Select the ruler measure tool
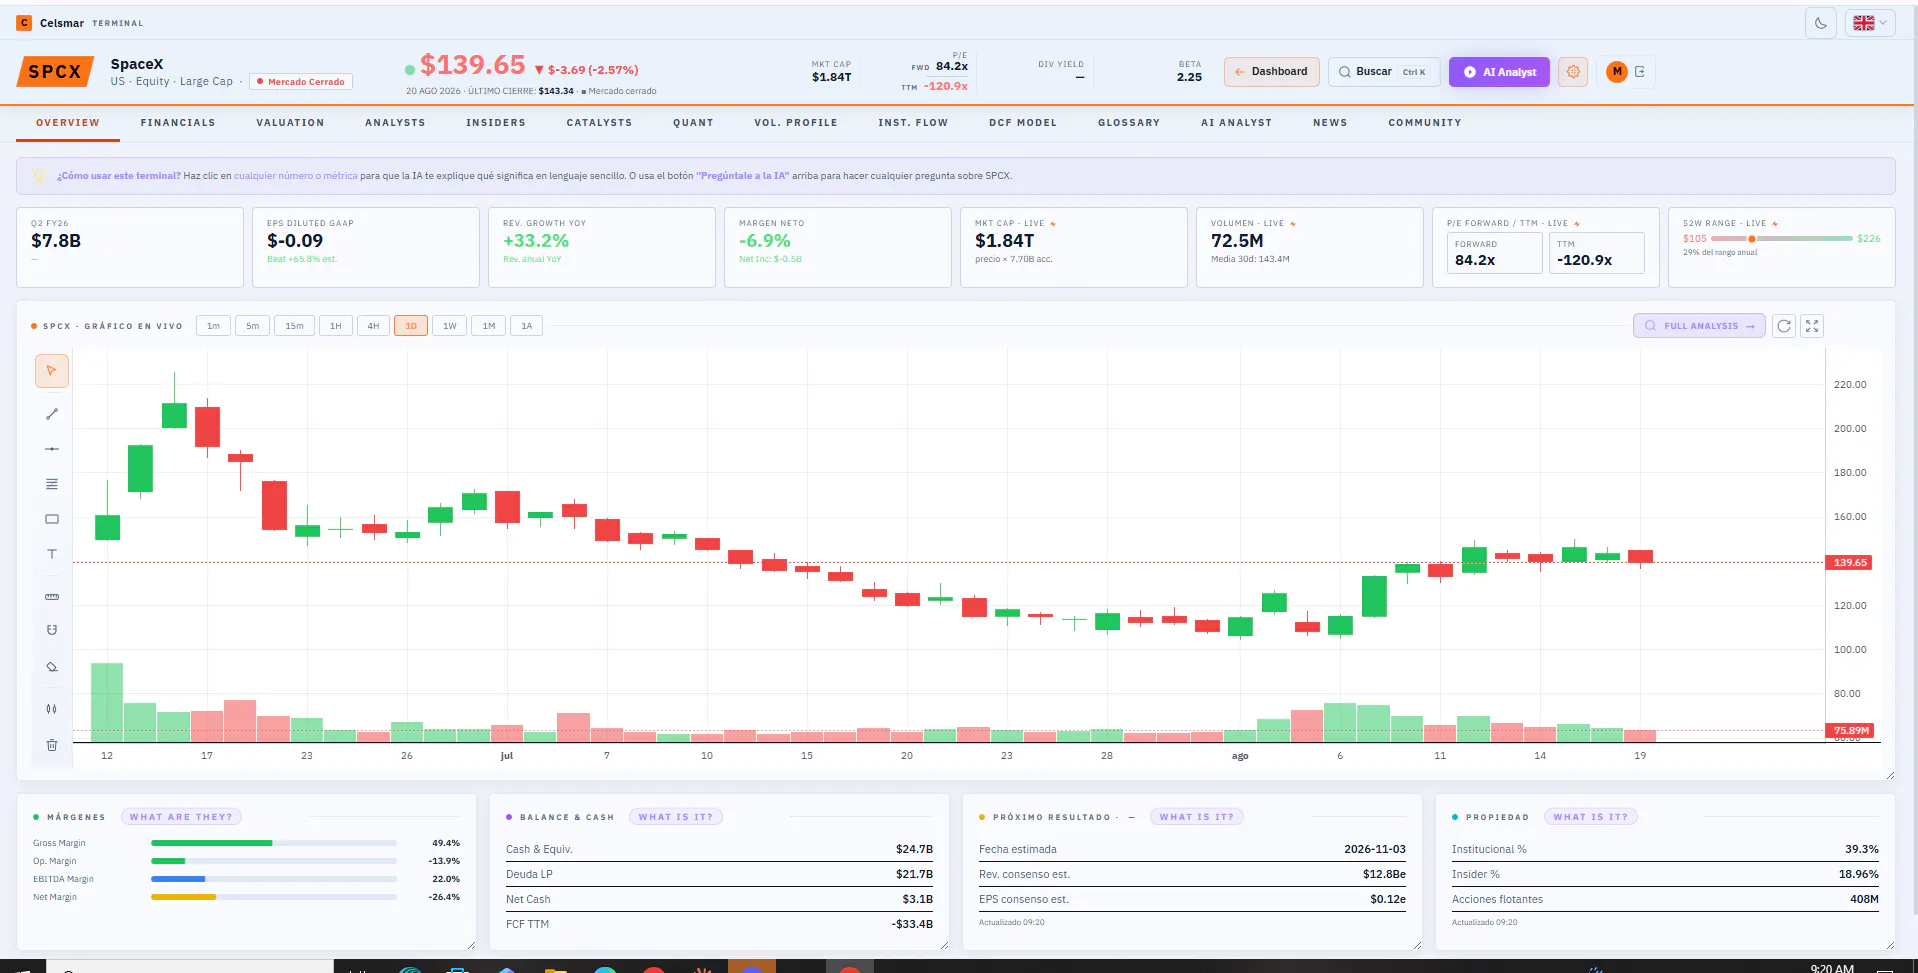This screenshot has height=973, width=1918. [52, 597]
